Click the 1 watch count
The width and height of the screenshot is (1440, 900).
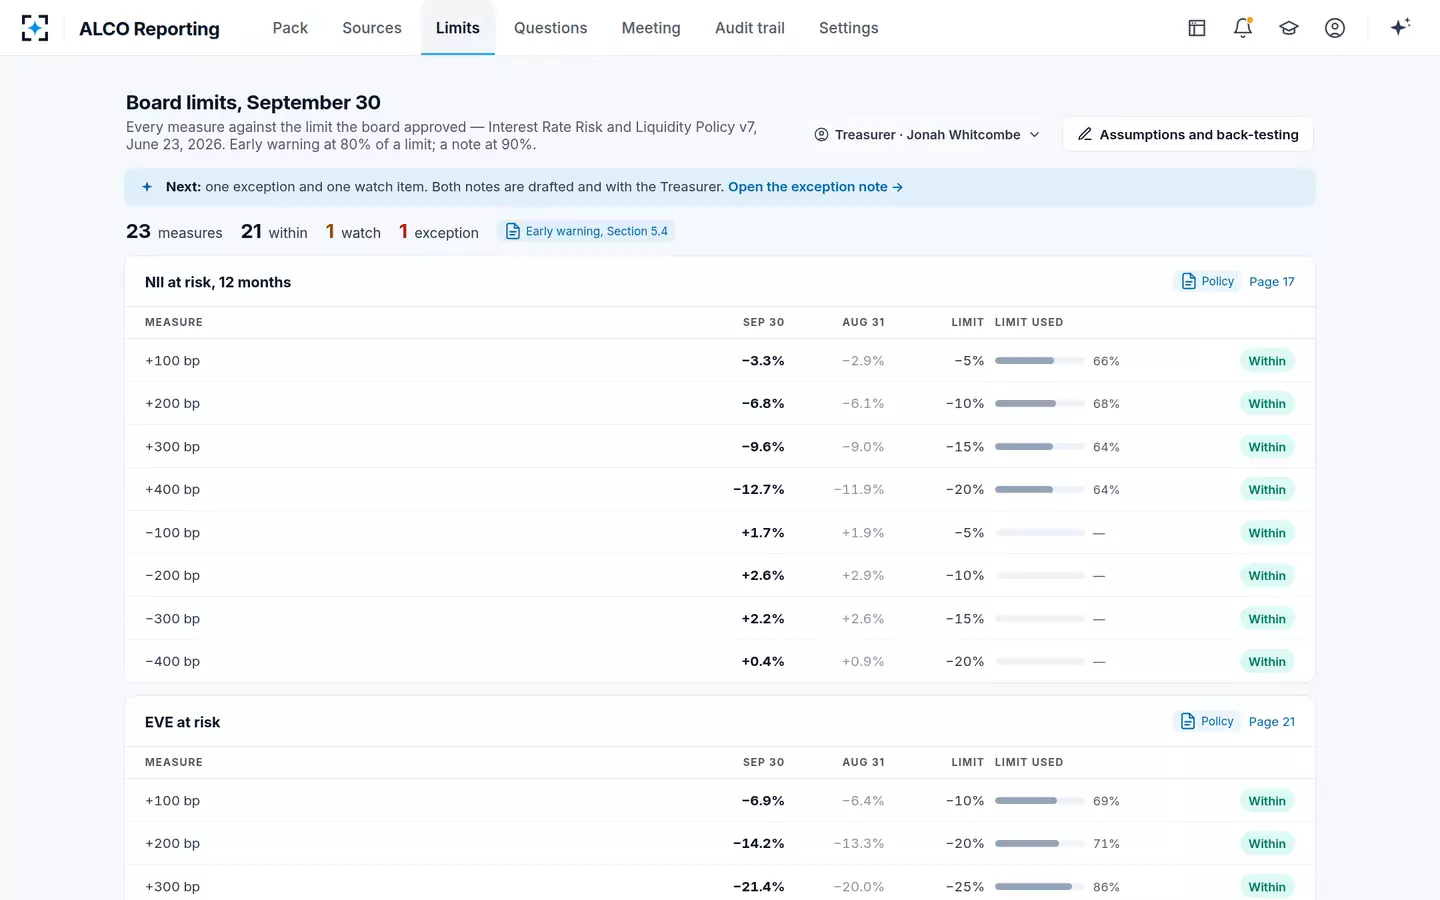coord(353,232)
